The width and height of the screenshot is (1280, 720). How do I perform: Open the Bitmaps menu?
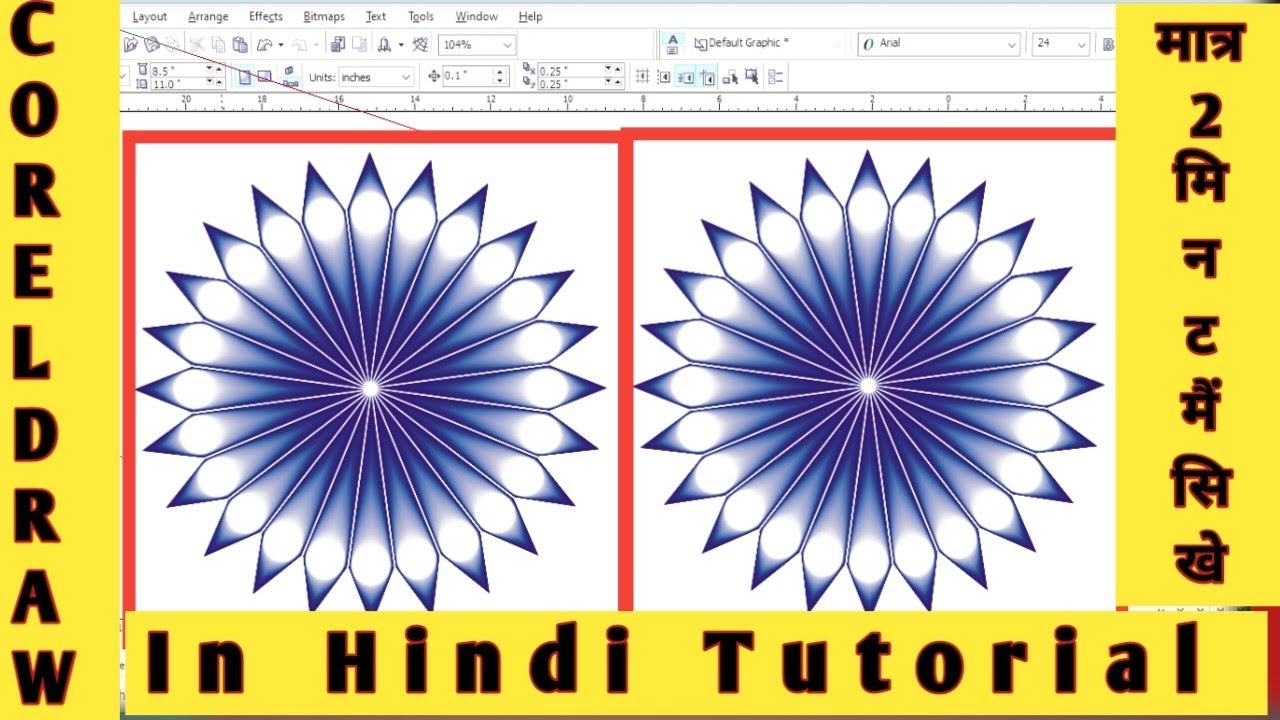tap(324, 17)
